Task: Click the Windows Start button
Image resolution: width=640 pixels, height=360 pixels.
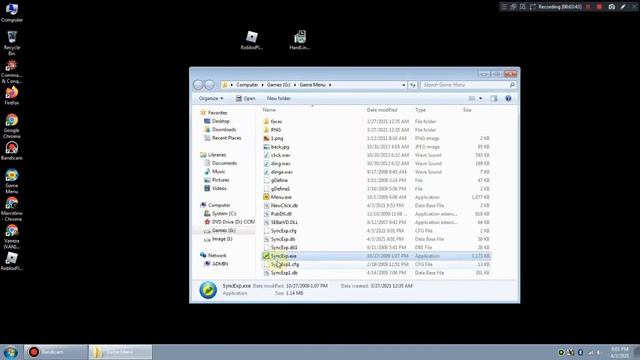Action: click(x=11, y=352)
